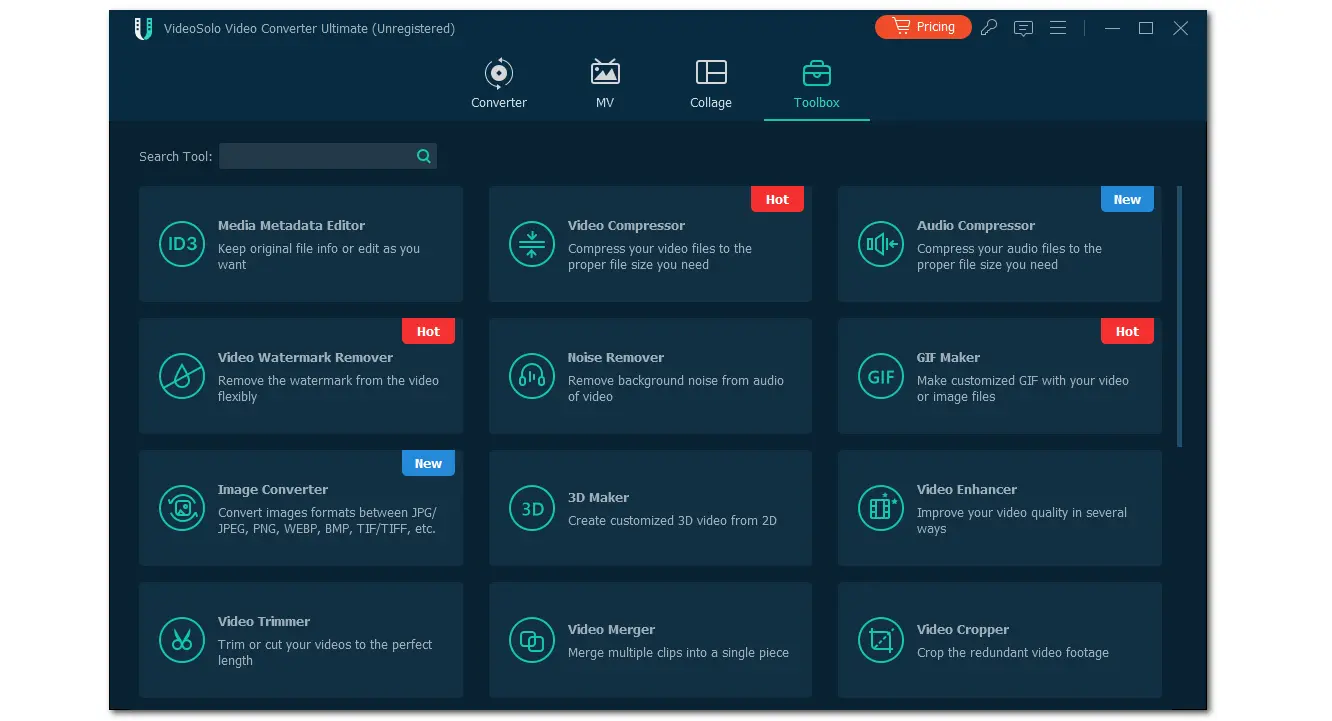Click the Audio Compressor speaker icon

coord(881,244)
